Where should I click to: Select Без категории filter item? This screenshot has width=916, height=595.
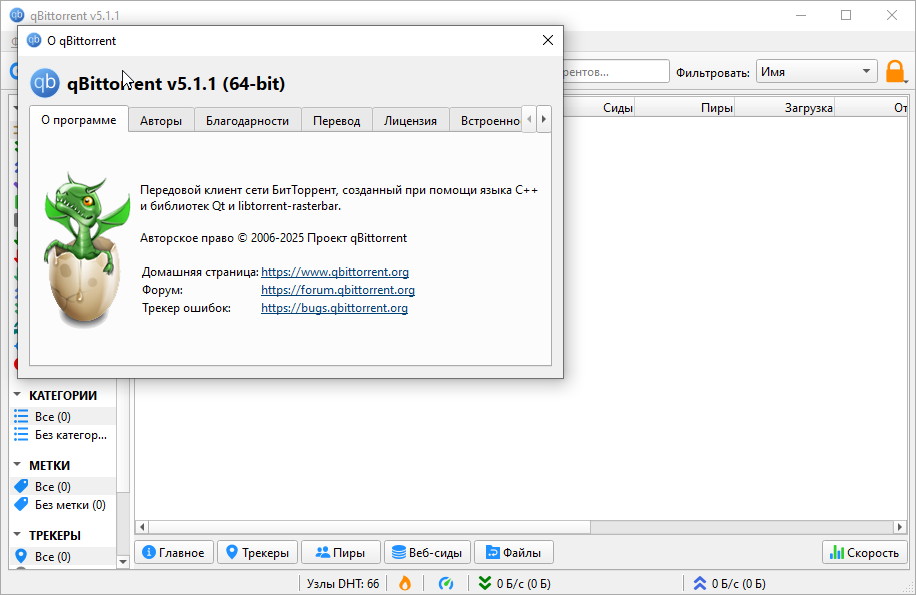[63, 435]
